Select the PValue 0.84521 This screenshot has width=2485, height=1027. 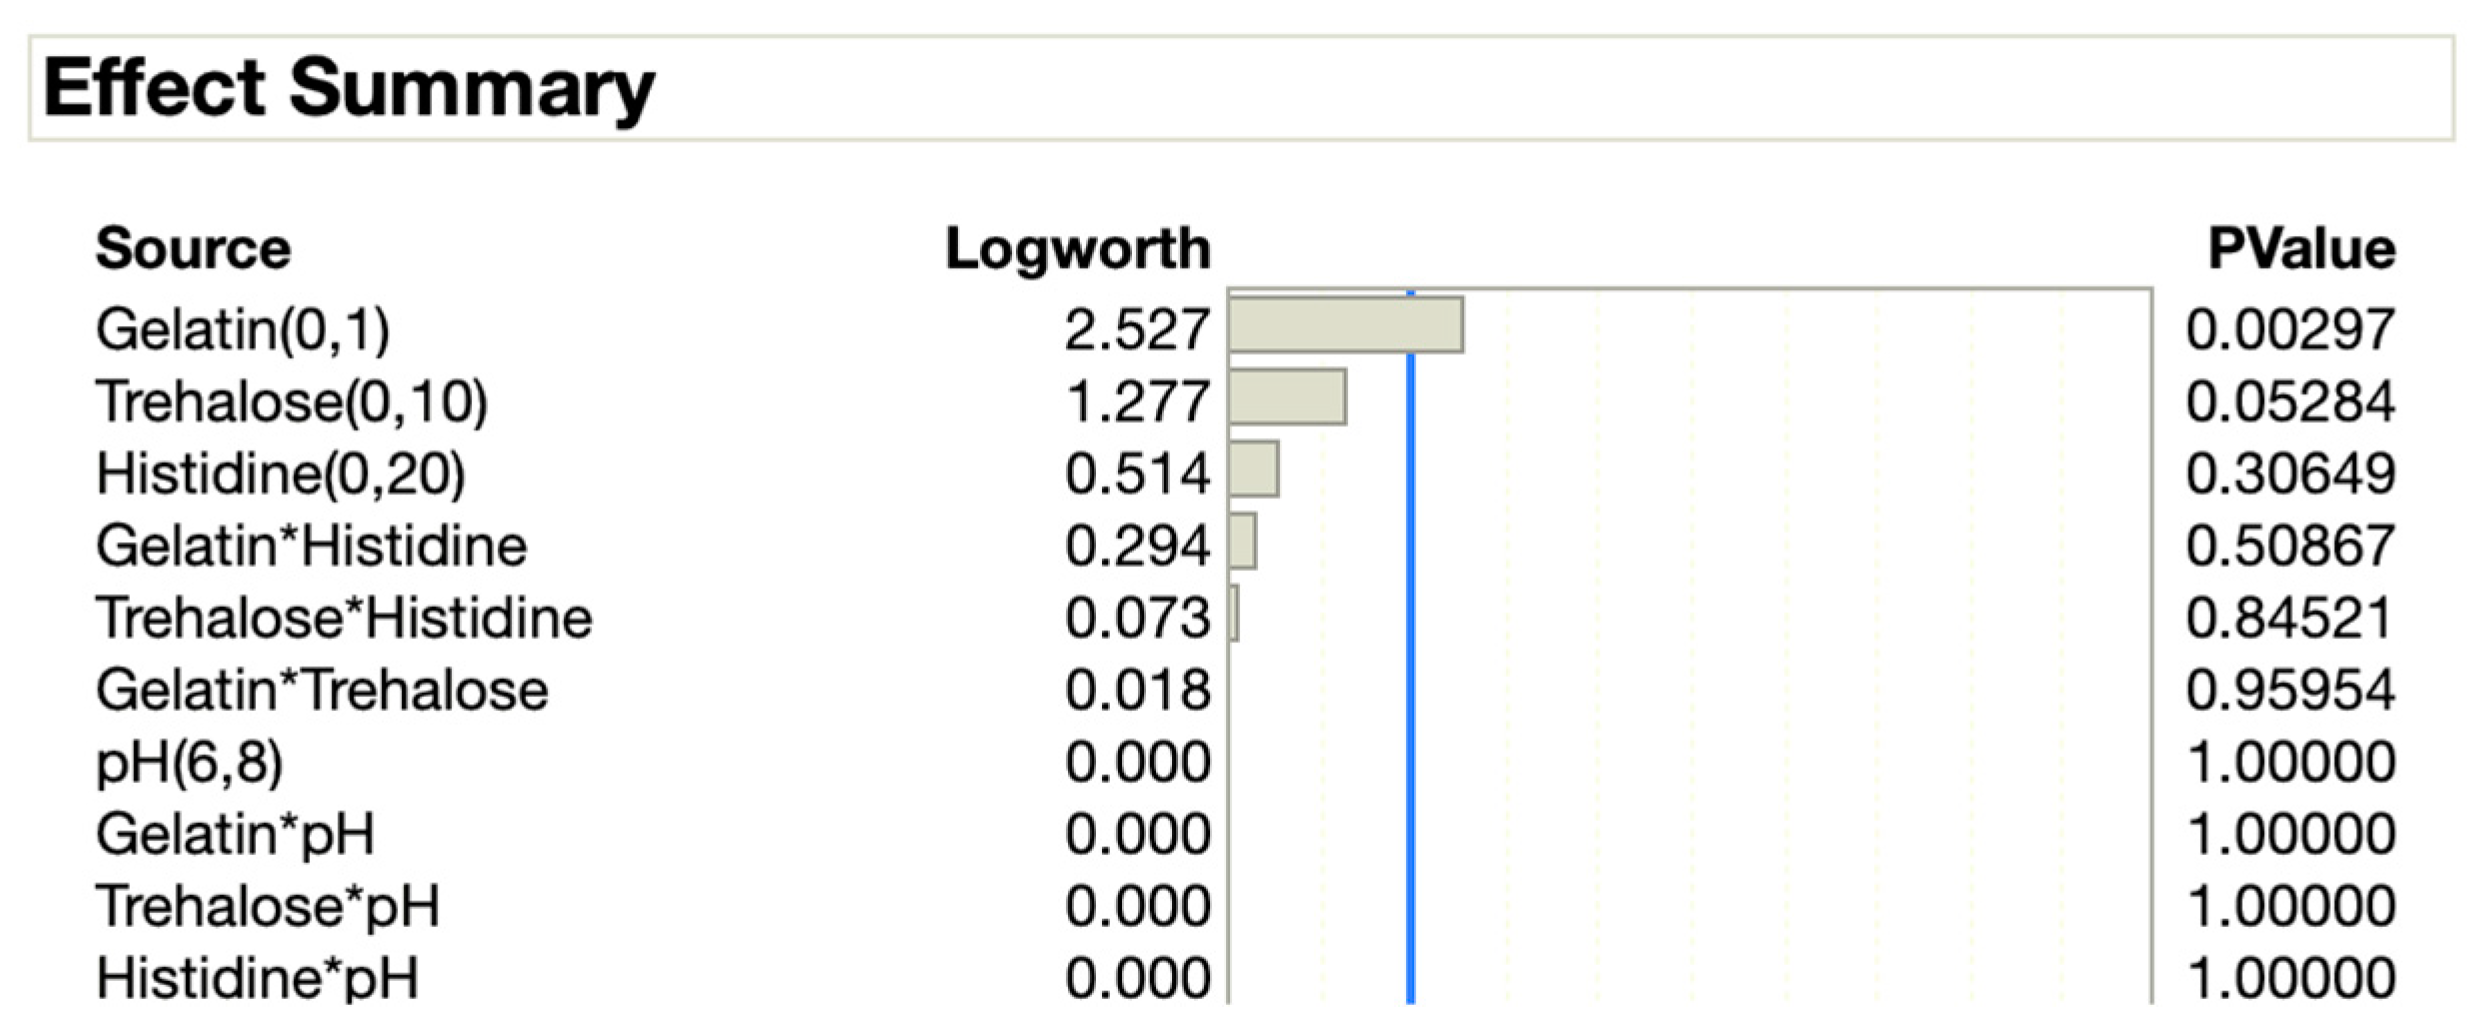coord(2290,618)
